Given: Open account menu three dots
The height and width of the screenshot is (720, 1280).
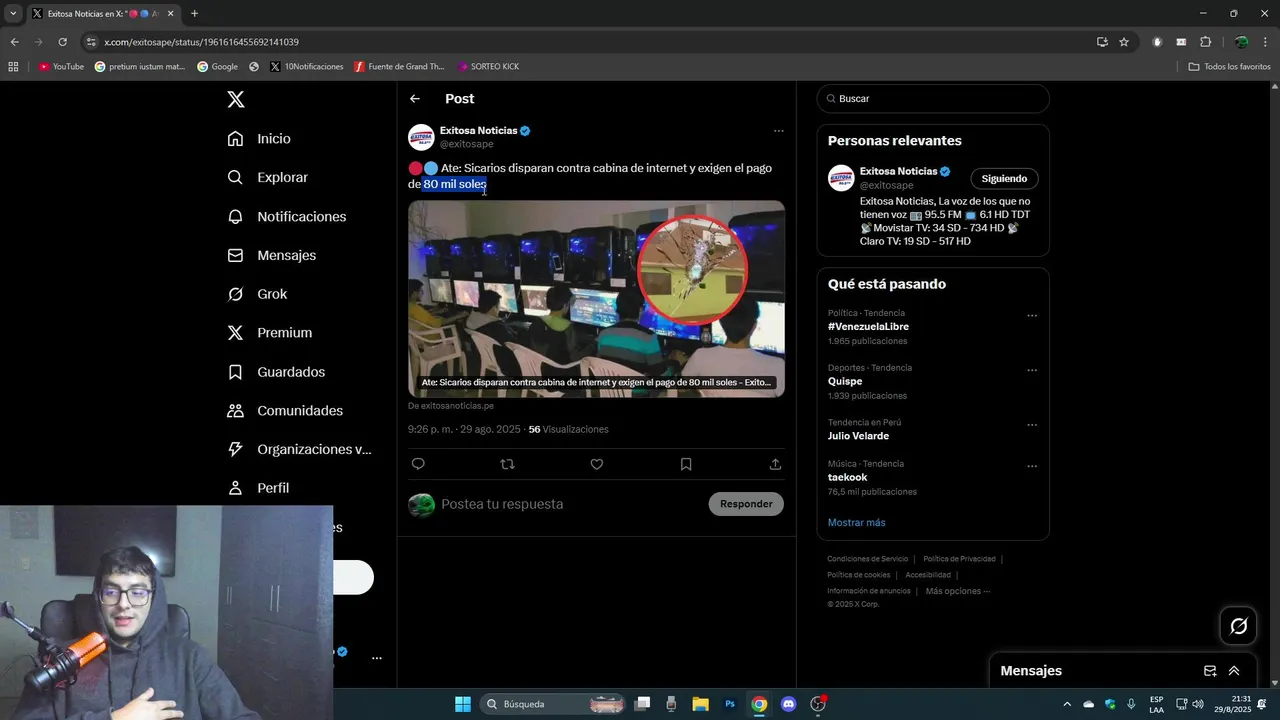Looking at the screenshot, I should click(377, 658).
